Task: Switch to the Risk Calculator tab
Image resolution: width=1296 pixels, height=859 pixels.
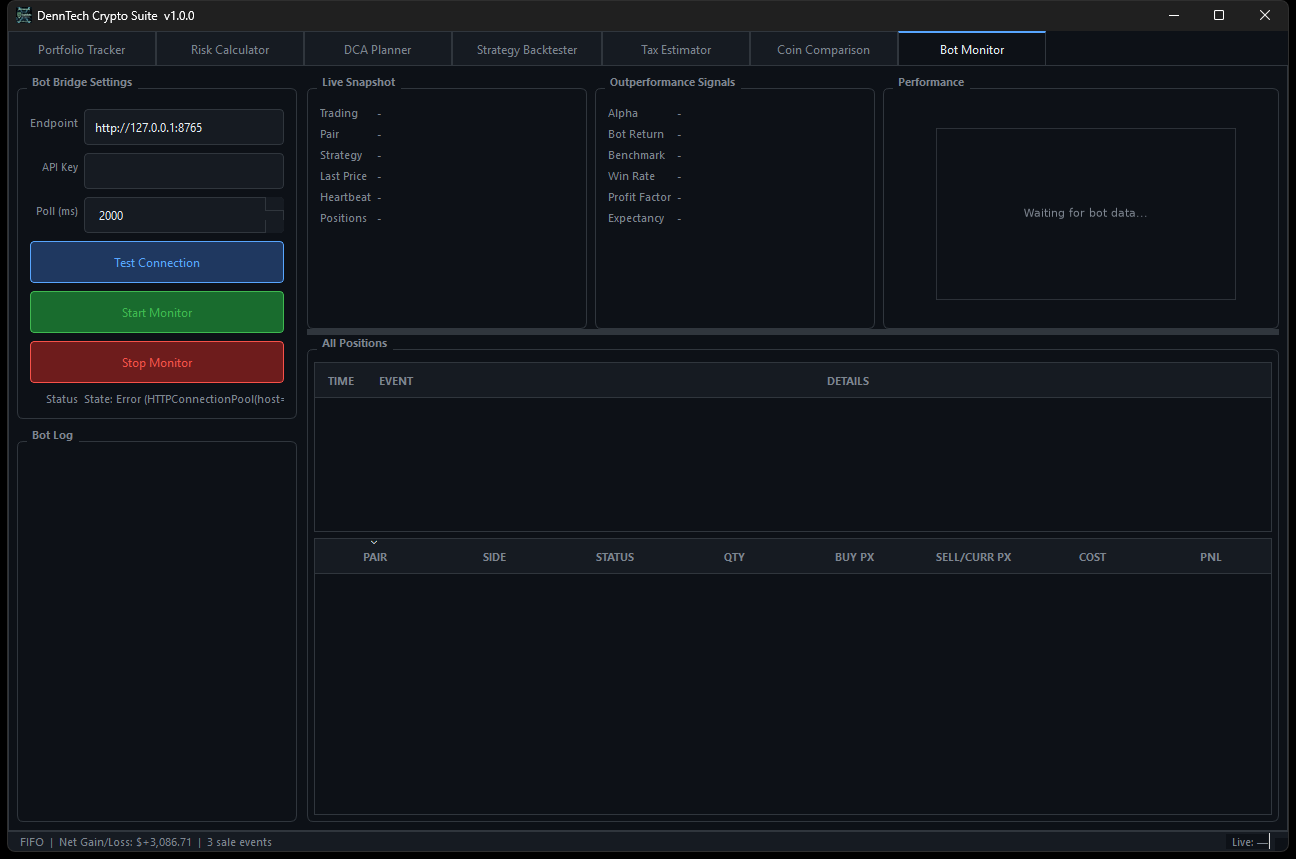Action: pyautogui.click(x=230, y=49)
